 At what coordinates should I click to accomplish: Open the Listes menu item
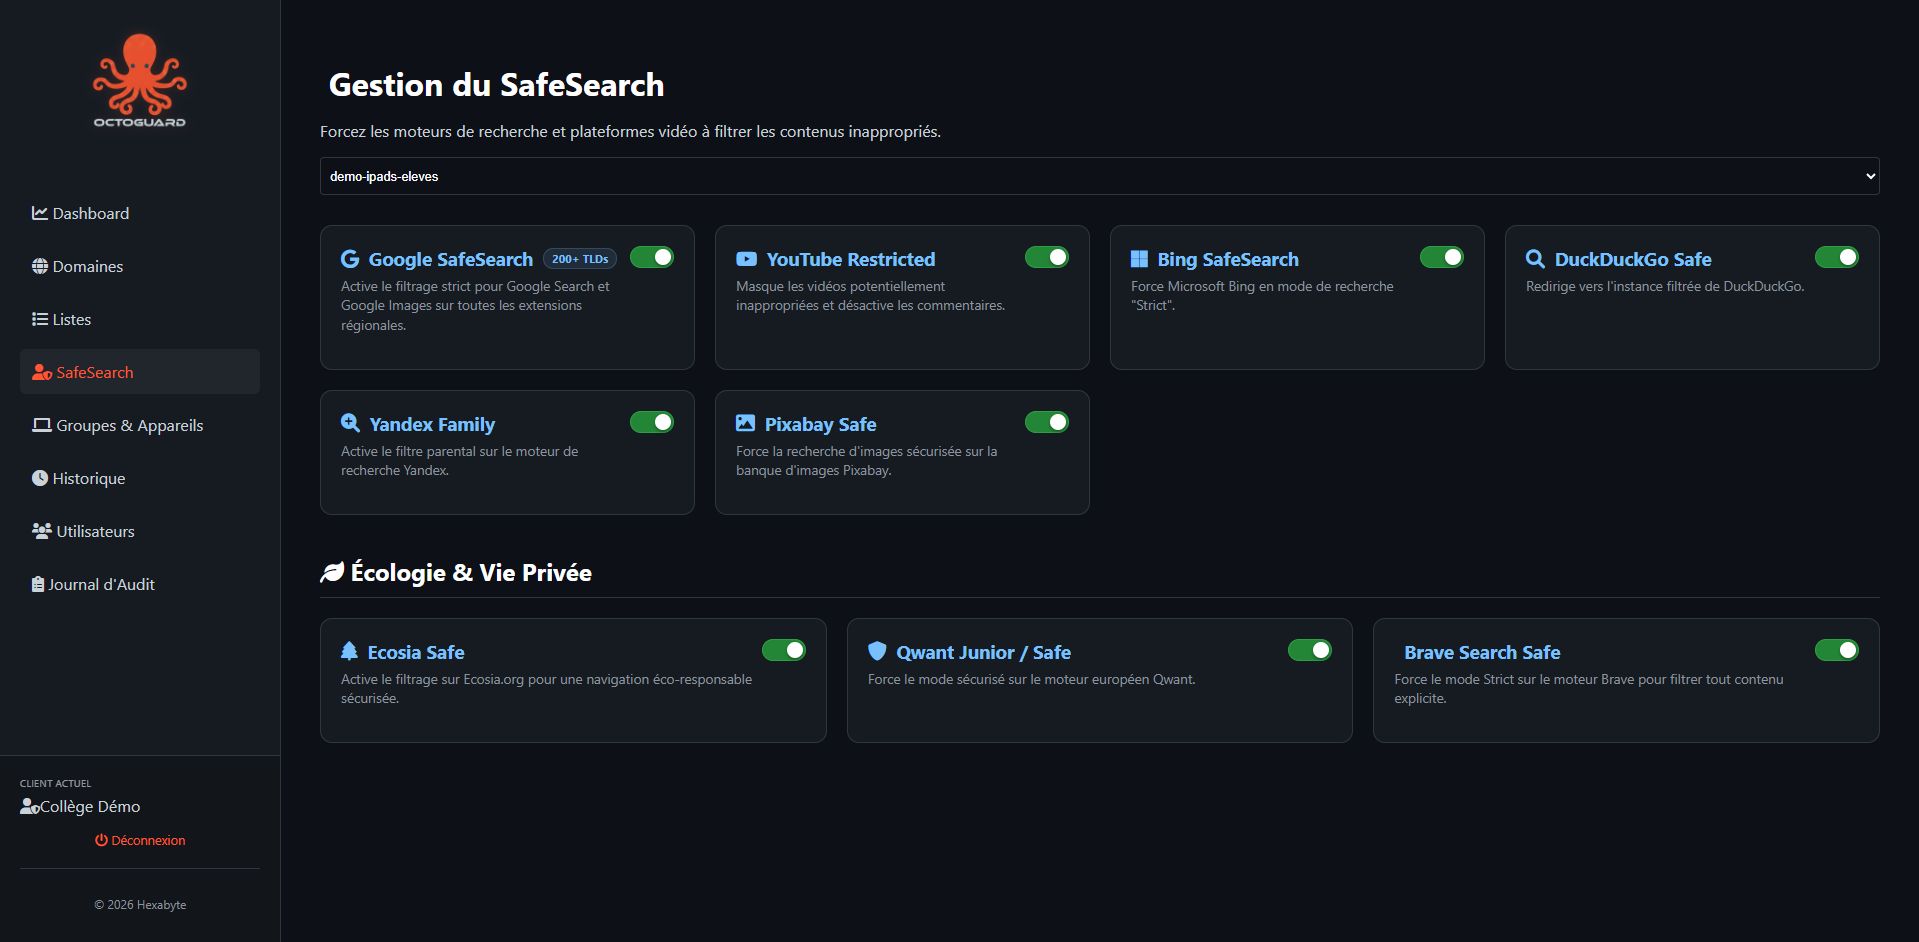[x=140, y=319]
